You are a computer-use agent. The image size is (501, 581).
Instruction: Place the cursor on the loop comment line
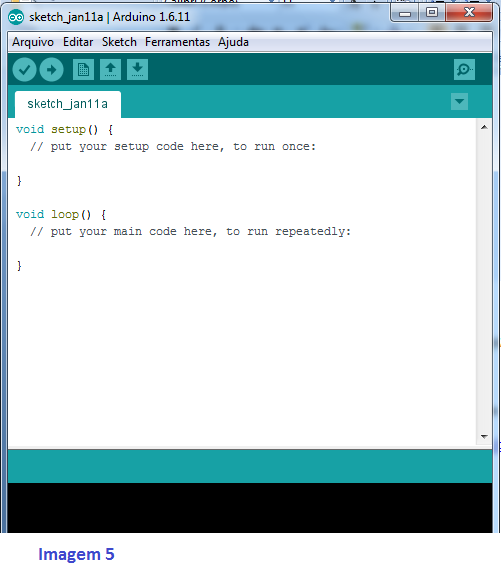tap(190, 232)
